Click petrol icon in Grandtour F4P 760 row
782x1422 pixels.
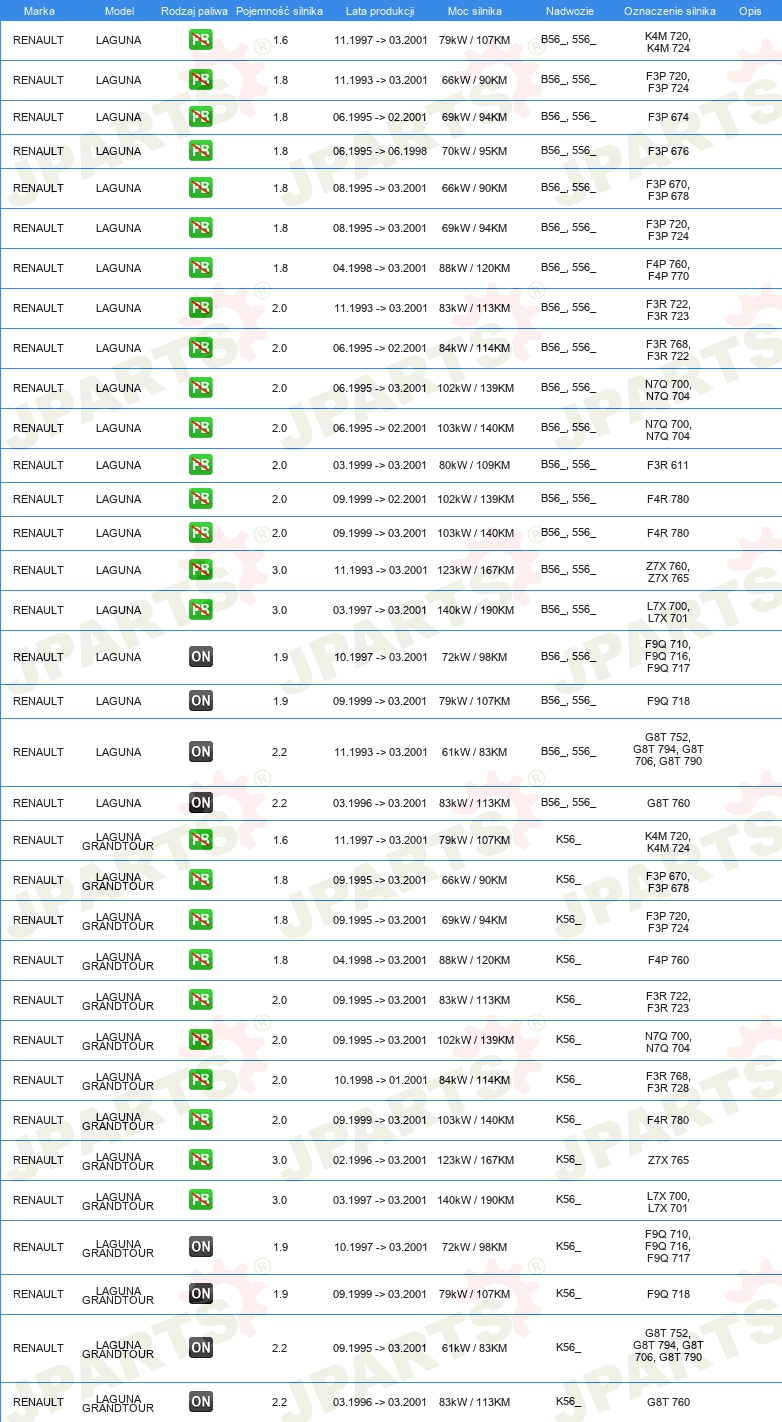pyautogui.click(x=201, y=960)
